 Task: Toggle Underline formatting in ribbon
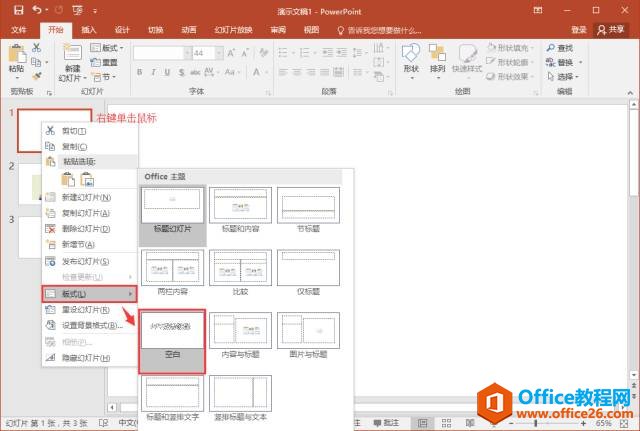[x=167, y=72]
